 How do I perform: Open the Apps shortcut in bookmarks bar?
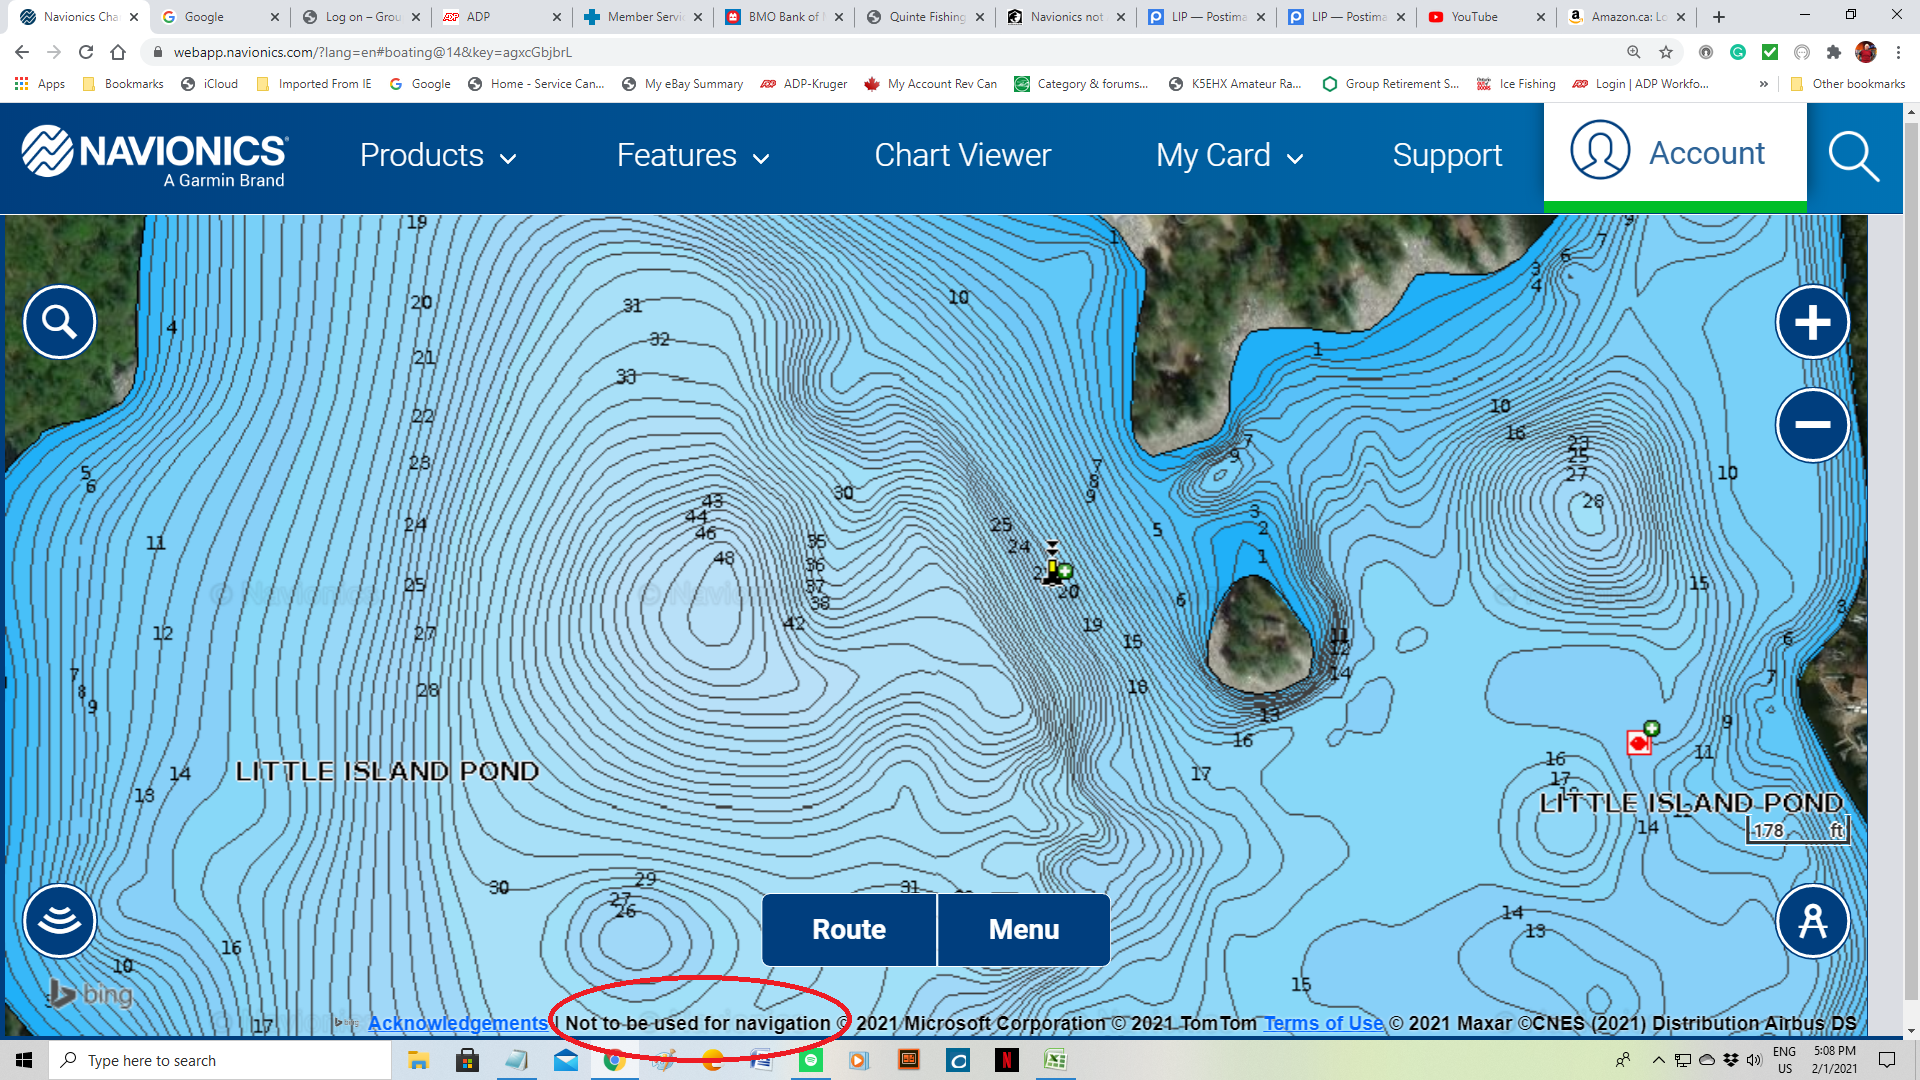click(x=40, y=84)
